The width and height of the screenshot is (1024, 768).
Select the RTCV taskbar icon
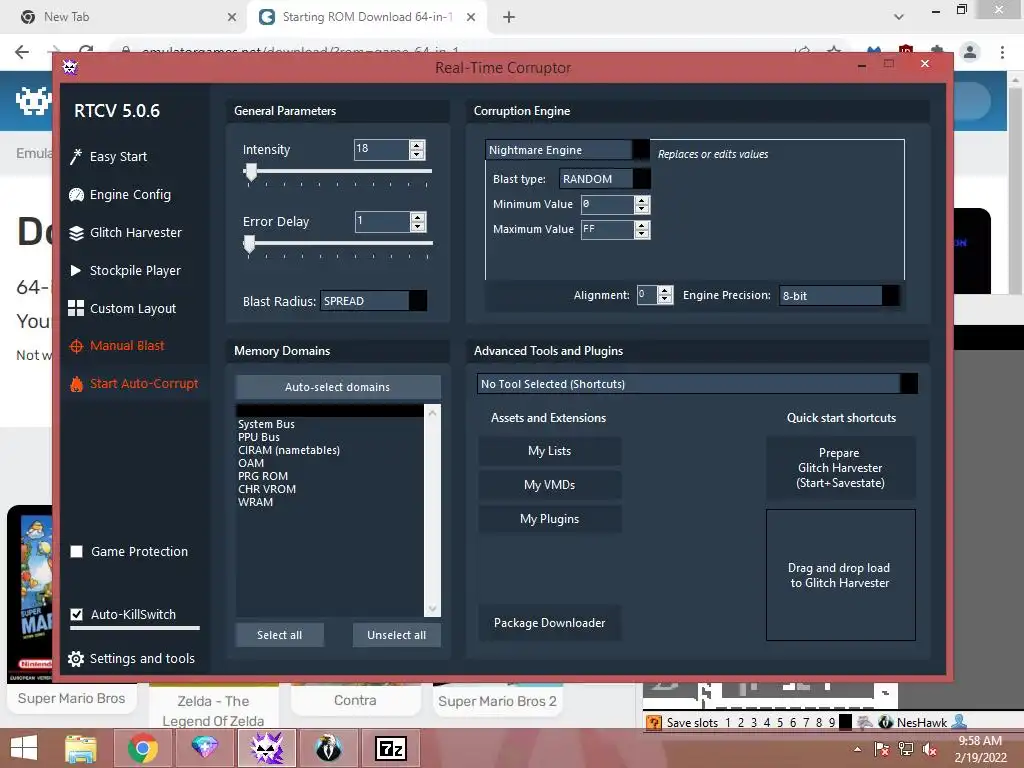266,748
